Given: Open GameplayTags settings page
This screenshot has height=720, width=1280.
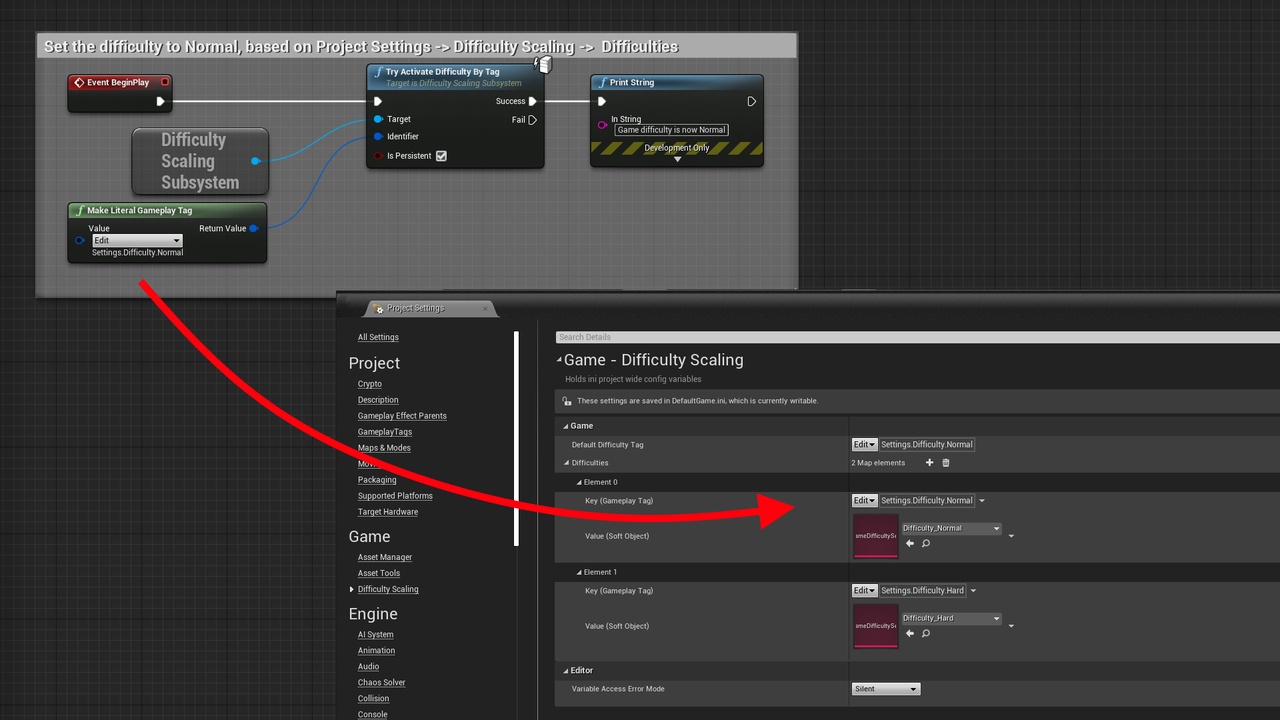Looking at the screenshot, I should (x=385, y=432).
